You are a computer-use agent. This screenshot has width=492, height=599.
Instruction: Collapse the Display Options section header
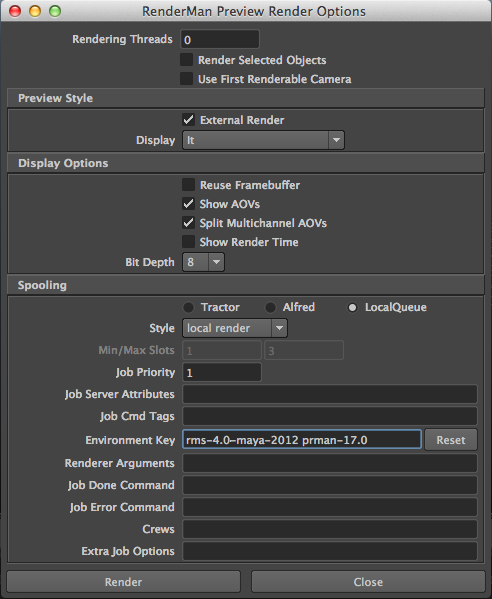(x=246, y=163)
